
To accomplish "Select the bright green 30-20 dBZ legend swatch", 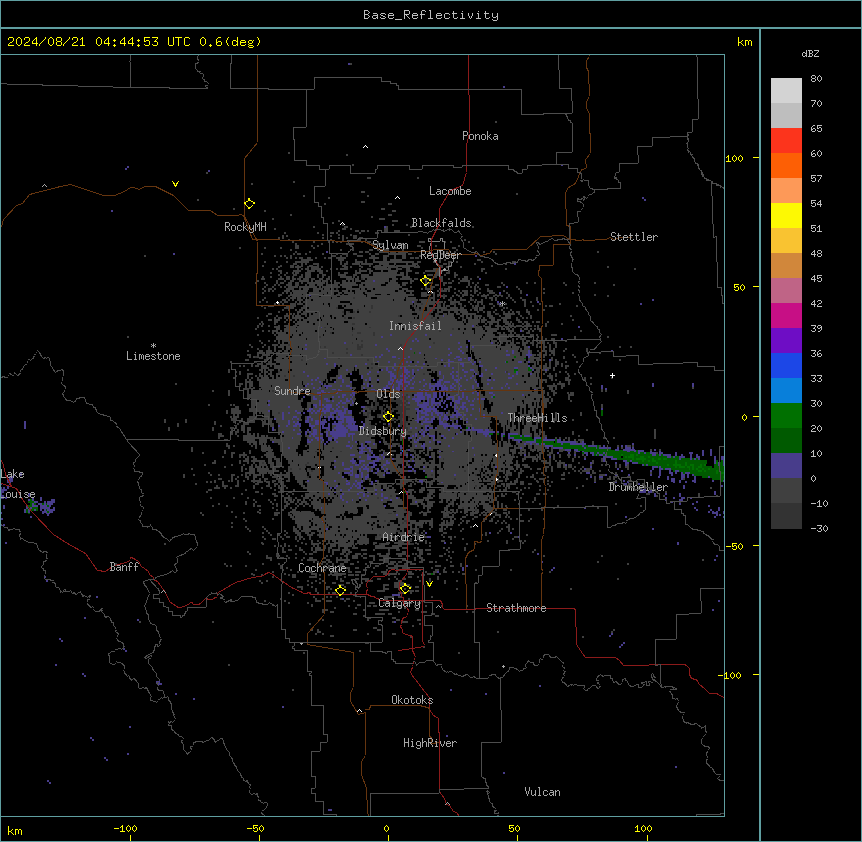I will [786, 416].
